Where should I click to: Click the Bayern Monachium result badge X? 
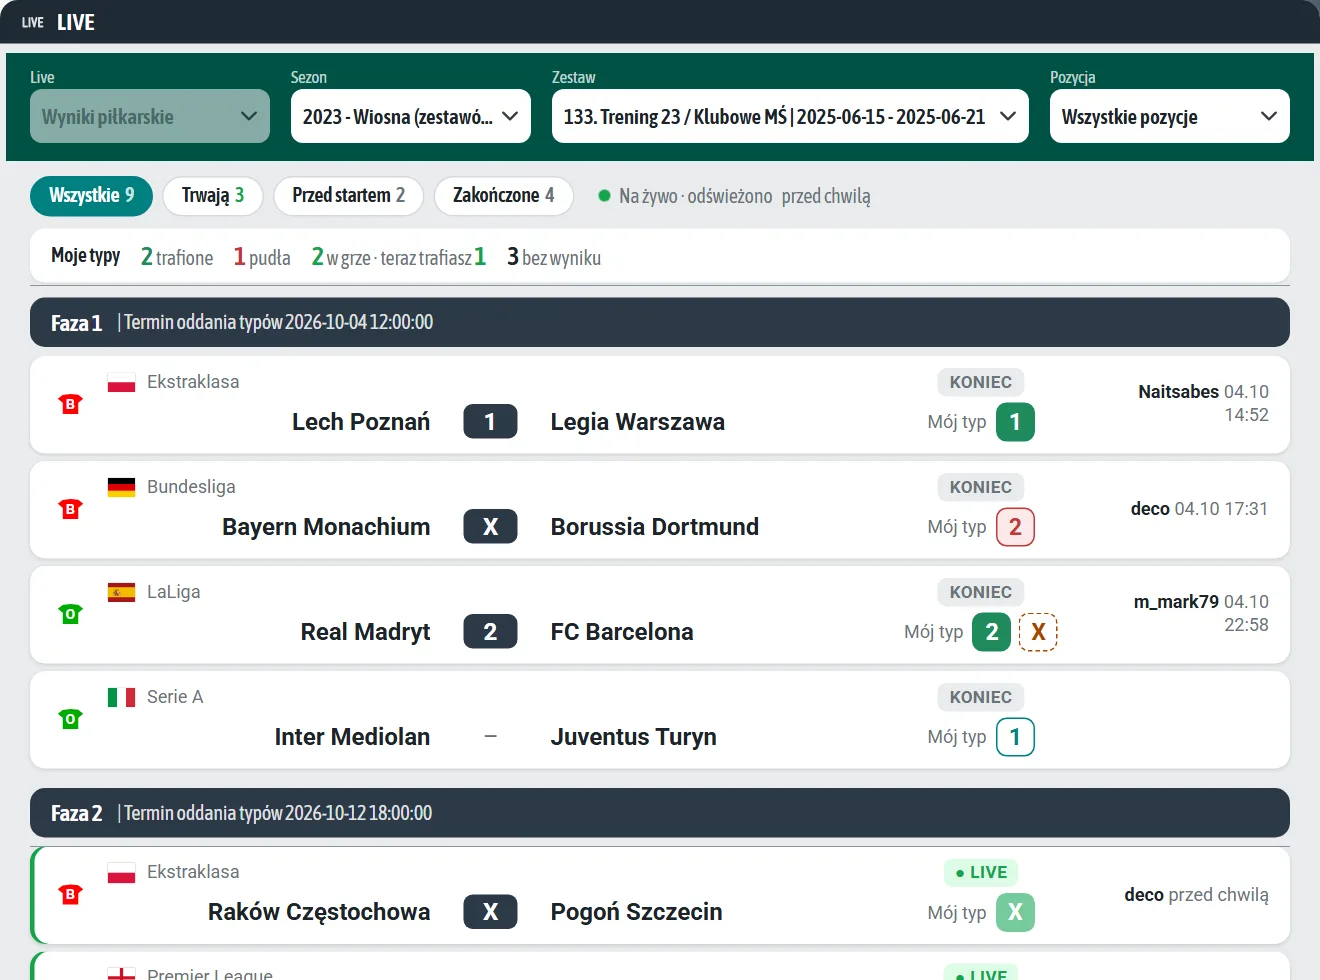pos(490,527)
